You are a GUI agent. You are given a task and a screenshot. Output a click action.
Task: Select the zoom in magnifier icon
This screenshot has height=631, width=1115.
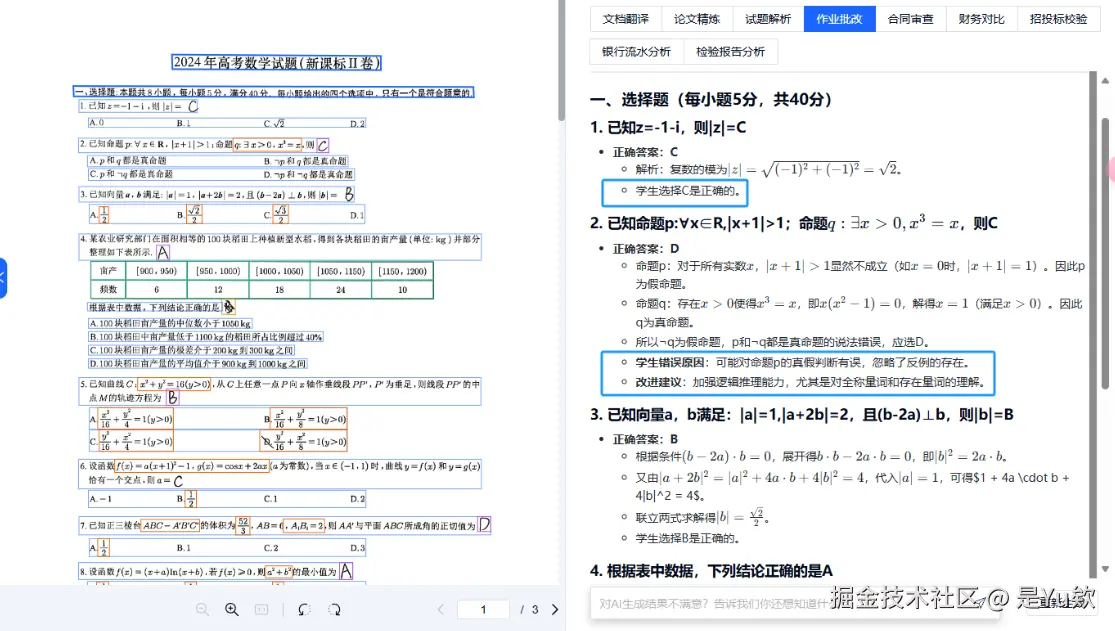[231, 610]
